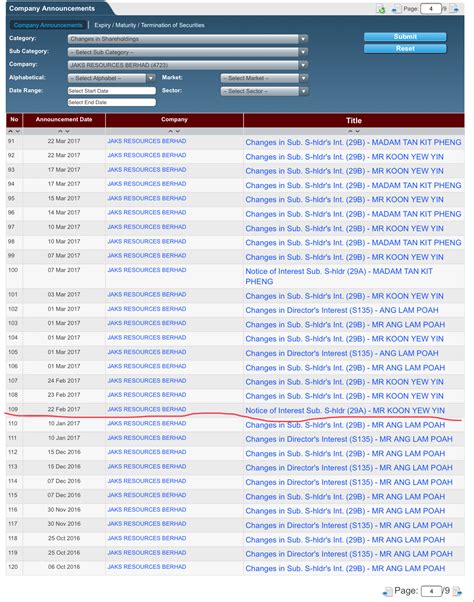Open the Category dropdown showing Changes in Shareholdings
474x602 pixels.
(188, 39)
